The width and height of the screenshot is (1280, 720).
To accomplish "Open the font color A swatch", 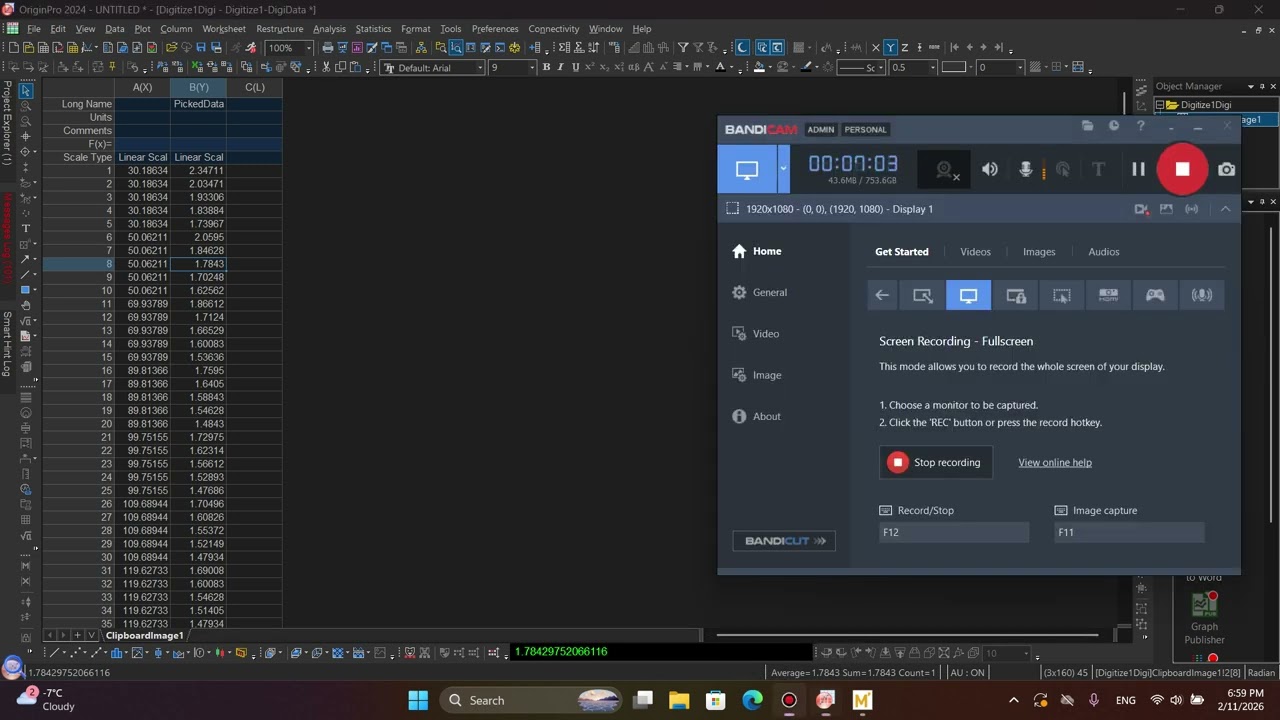I will click(720, 67).
